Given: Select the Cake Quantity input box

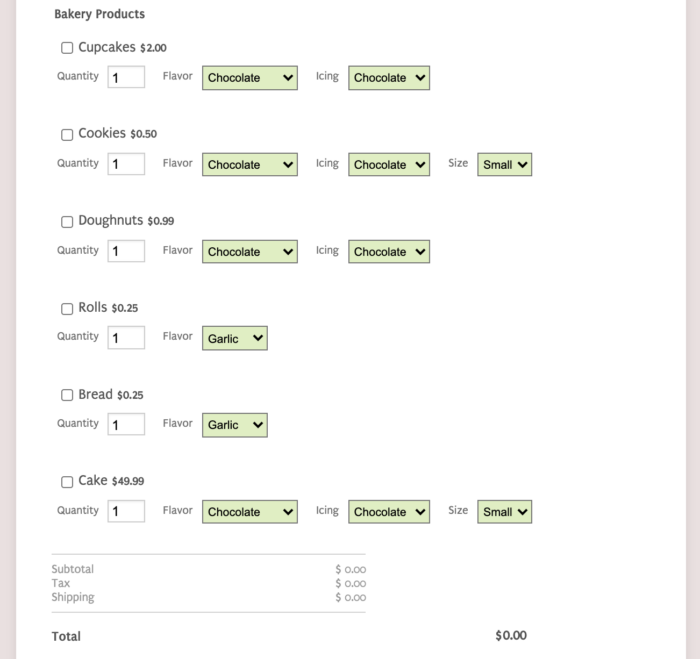Looking at the screenshot, I should point(126,512).
